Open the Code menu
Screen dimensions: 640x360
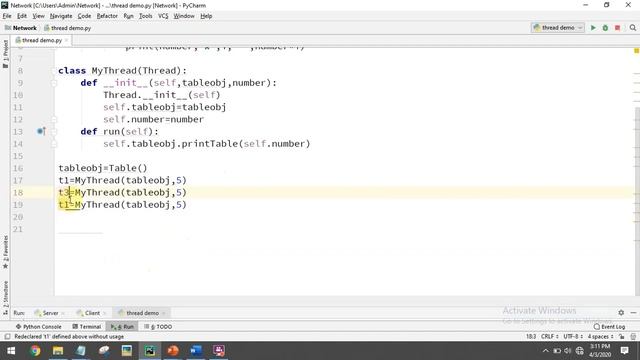[84, 16]
